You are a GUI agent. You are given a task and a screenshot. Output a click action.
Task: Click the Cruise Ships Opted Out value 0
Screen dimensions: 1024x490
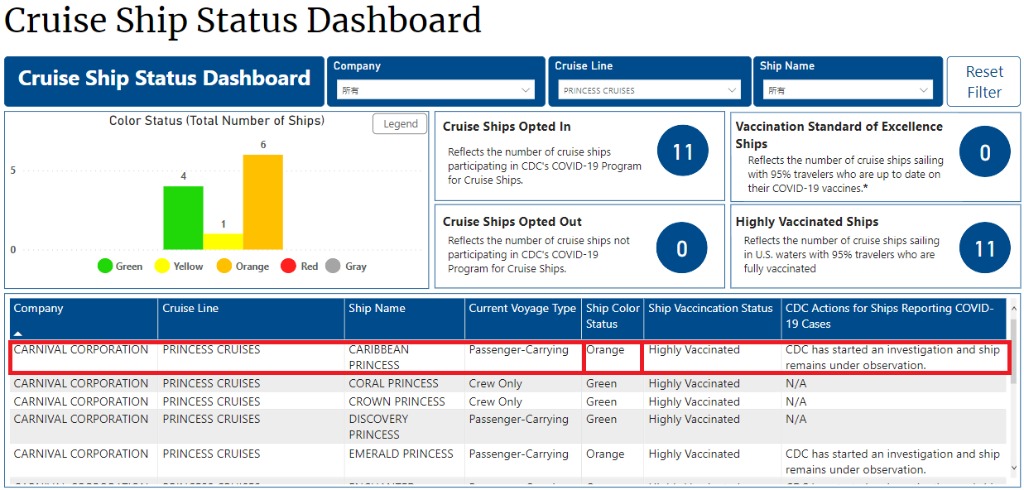coord(682,248)
